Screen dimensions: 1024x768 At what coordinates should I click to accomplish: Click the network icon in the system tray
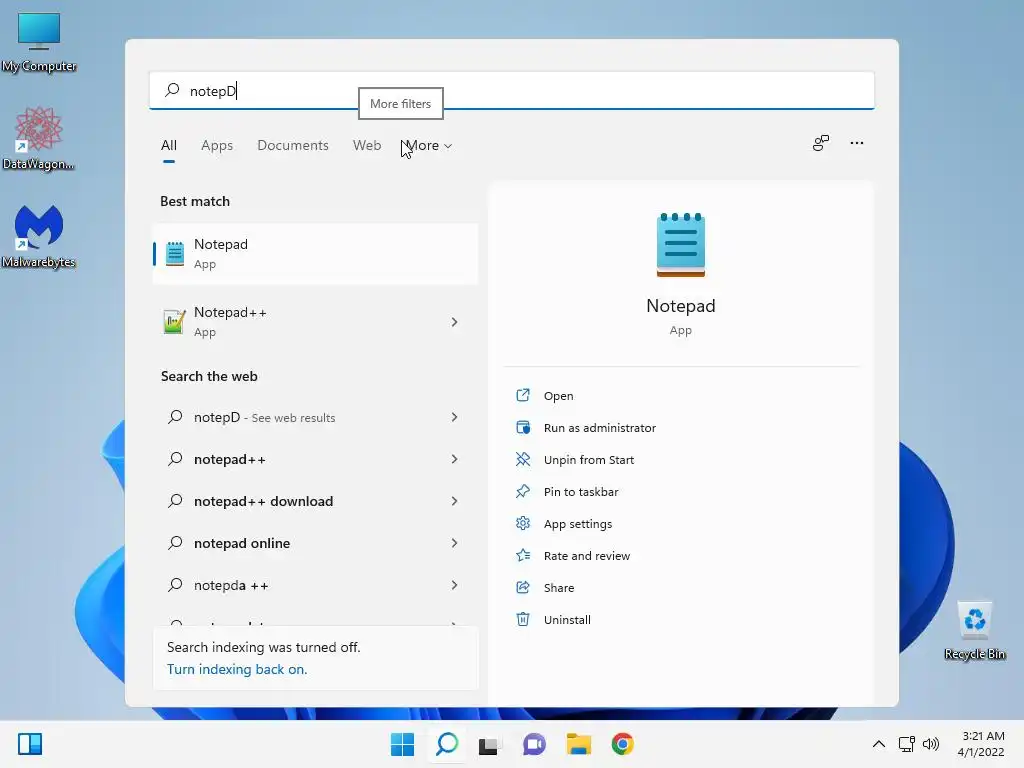906,744
